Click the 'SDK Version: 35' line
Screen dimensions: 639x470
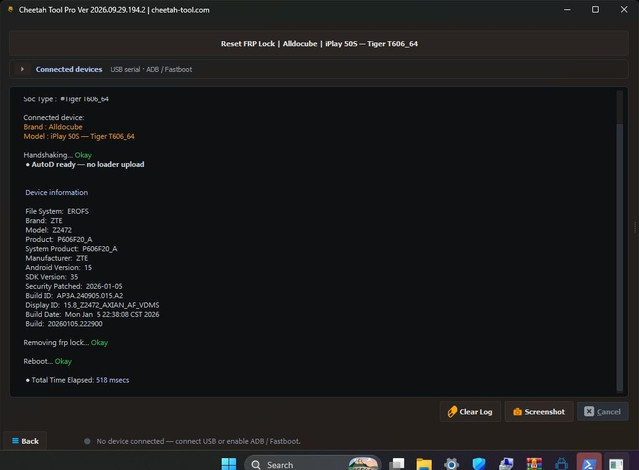52,277
